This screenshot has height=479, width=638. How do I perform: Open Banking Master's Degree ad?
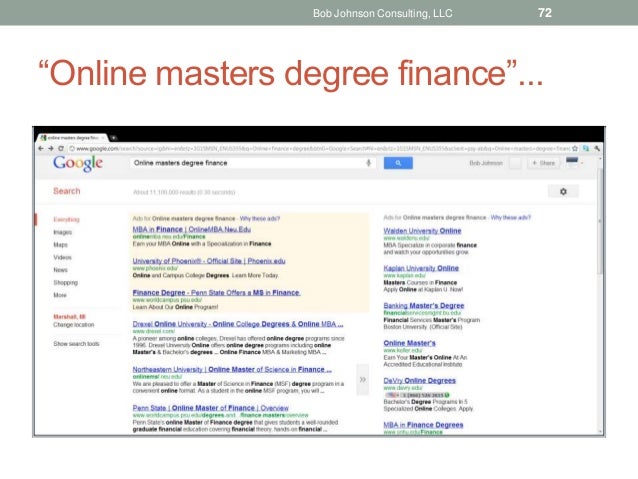coord(424,306)
